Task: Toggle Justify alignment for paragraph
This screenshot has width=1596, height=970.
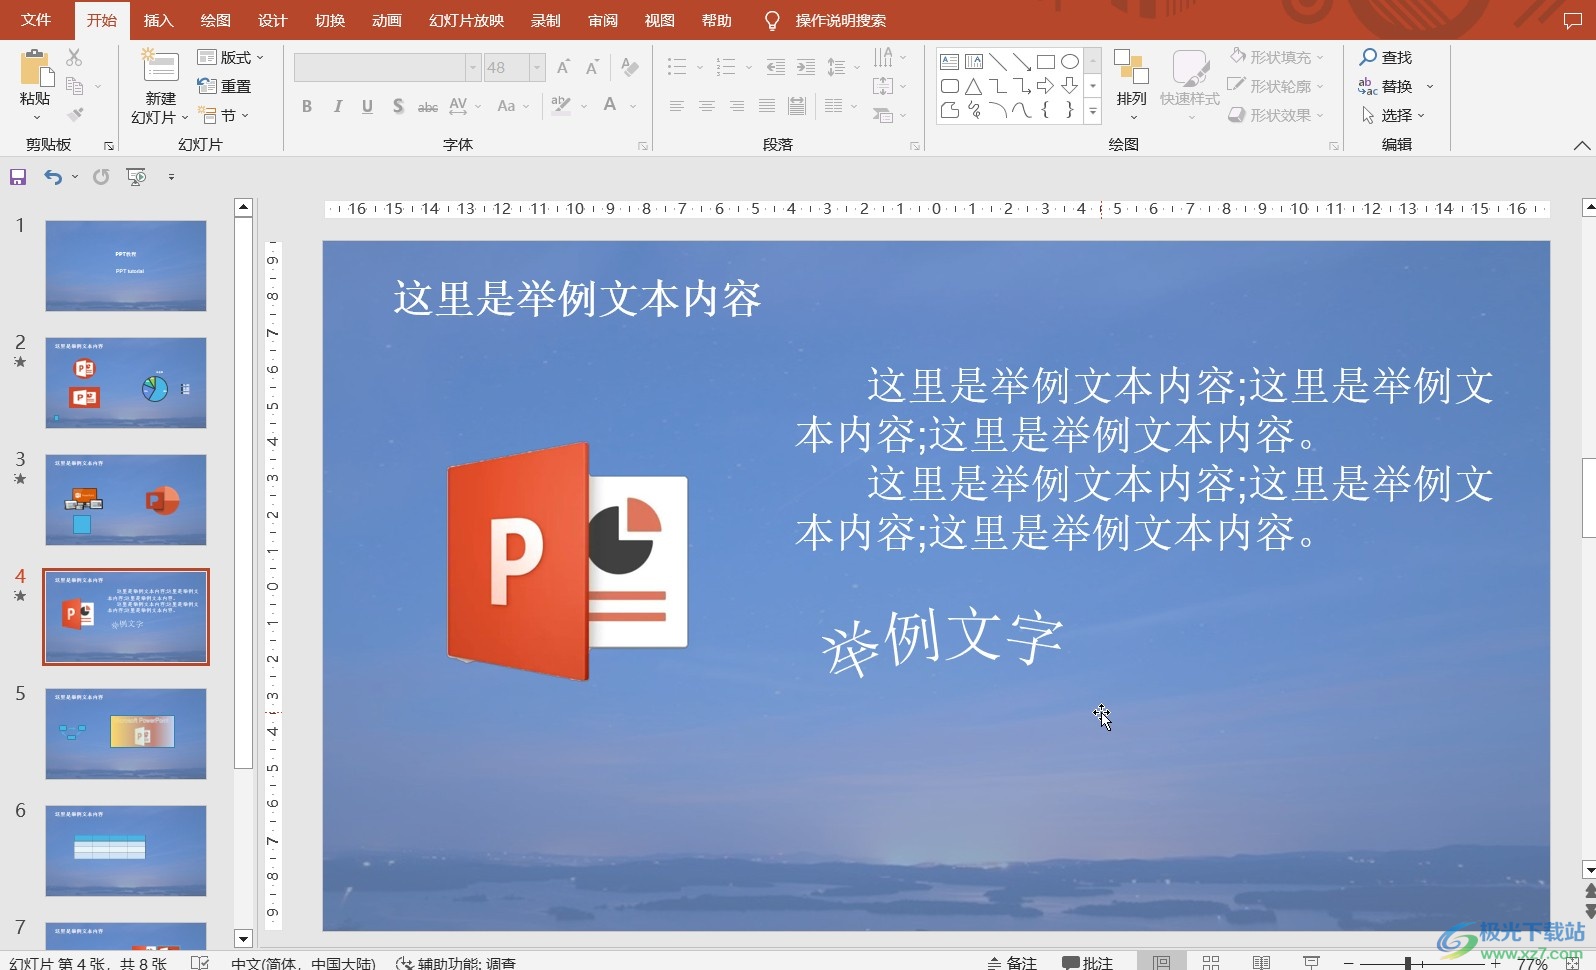Action: pyautogui.click(x=767, y=106)
